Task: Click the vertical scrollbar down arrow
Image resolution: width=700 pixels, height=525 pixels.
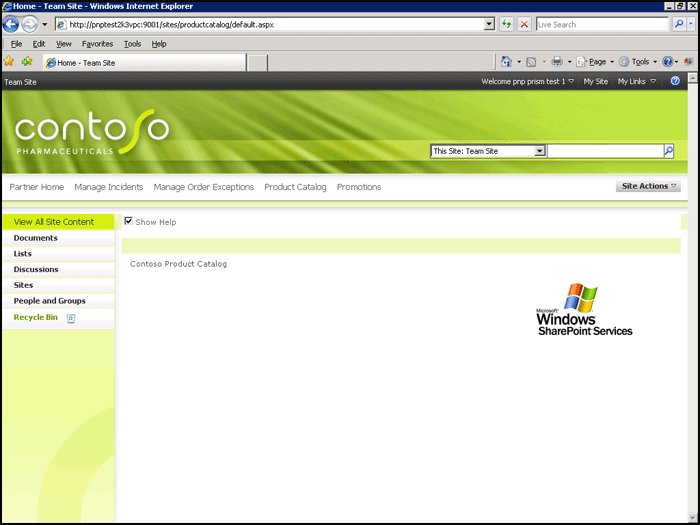Action: click(693, 517)
